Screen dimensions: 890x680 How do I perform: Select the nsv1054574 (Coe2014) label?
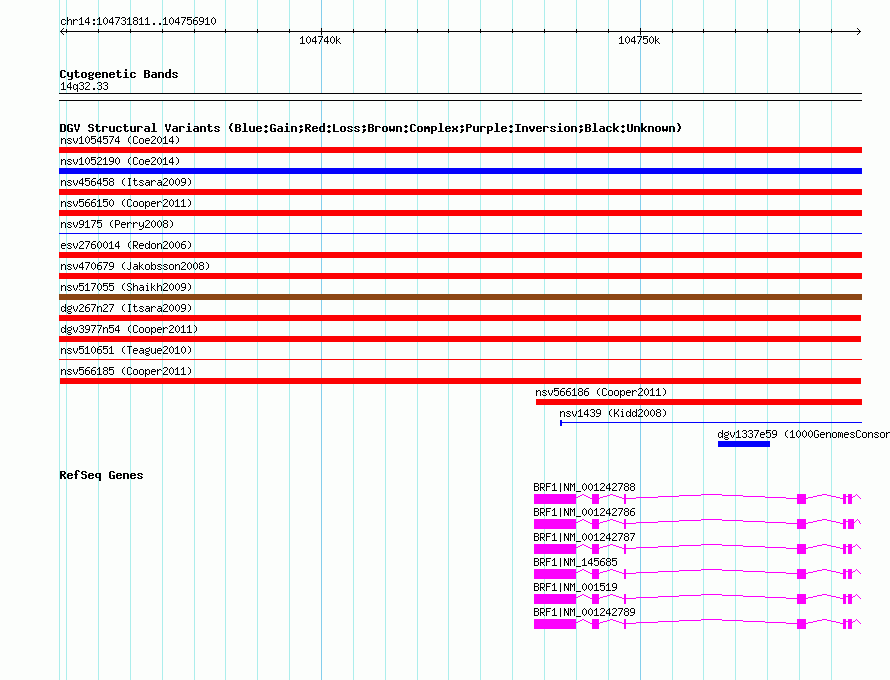(x=120, y=140)
